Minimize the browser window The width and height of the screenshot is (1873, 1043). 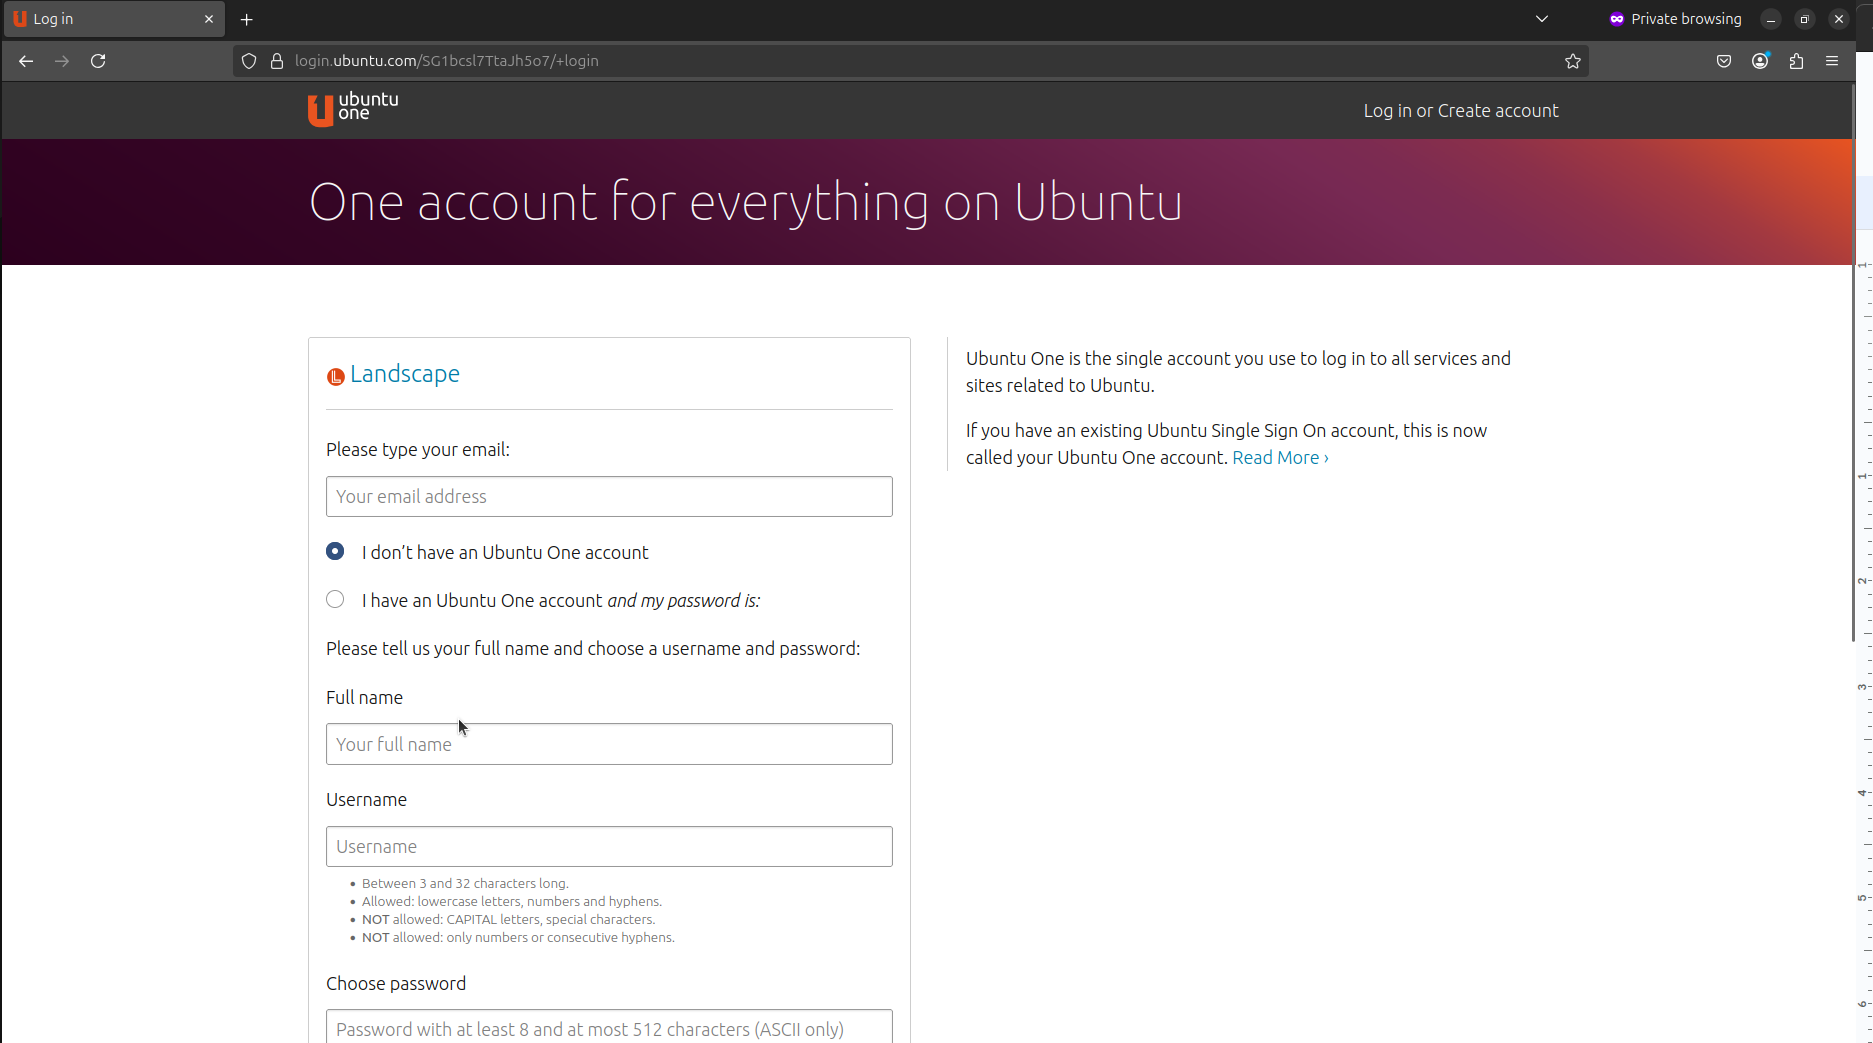(x=1770, y=19)
